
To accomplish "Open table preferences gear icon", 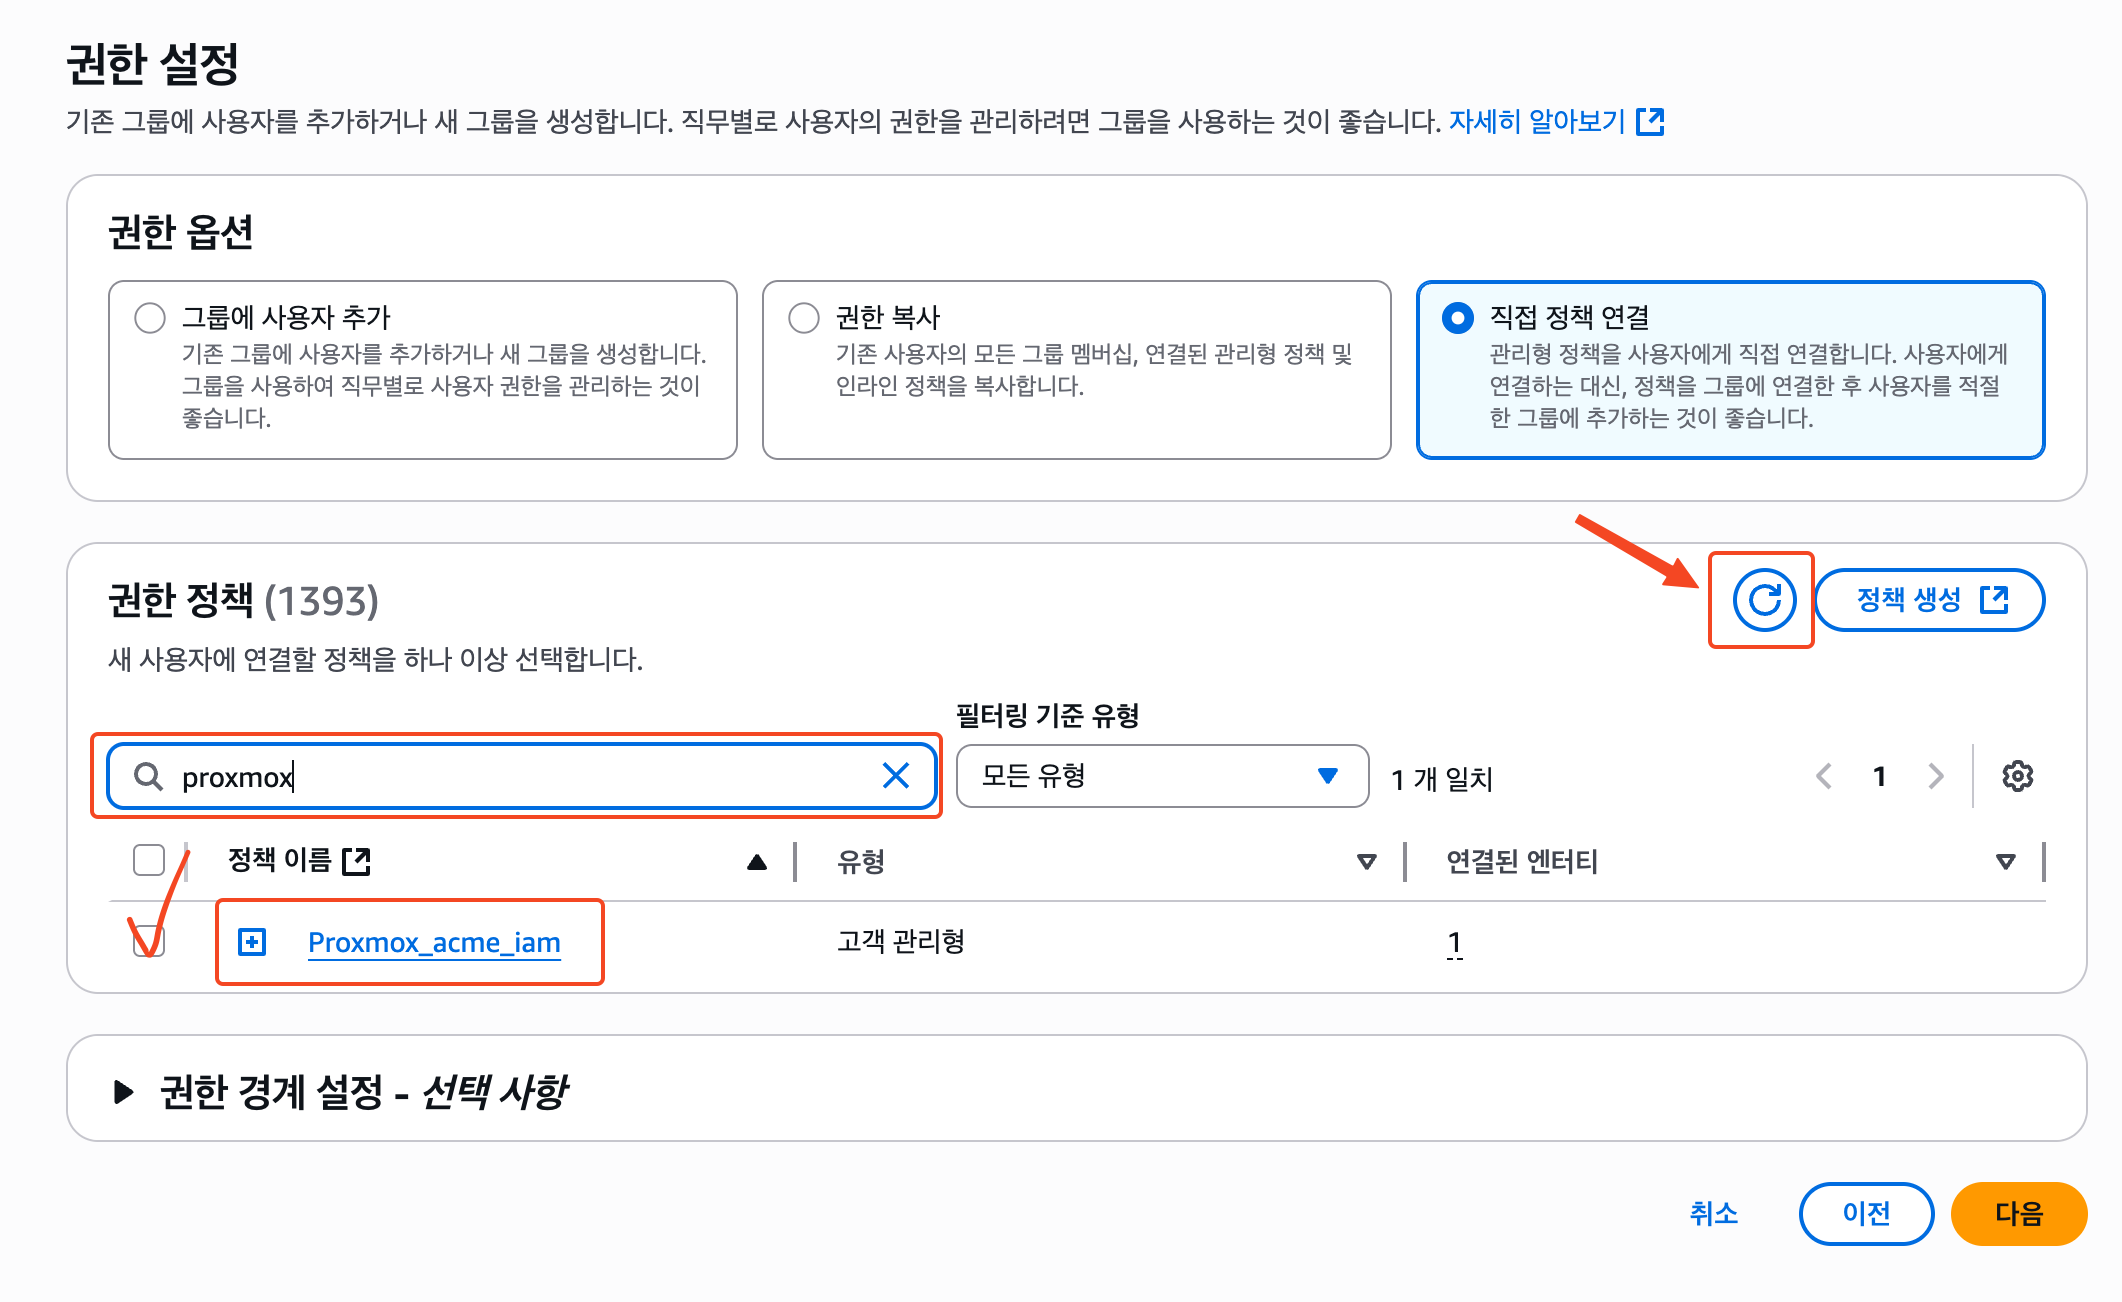I will [x=2017, y=776].
